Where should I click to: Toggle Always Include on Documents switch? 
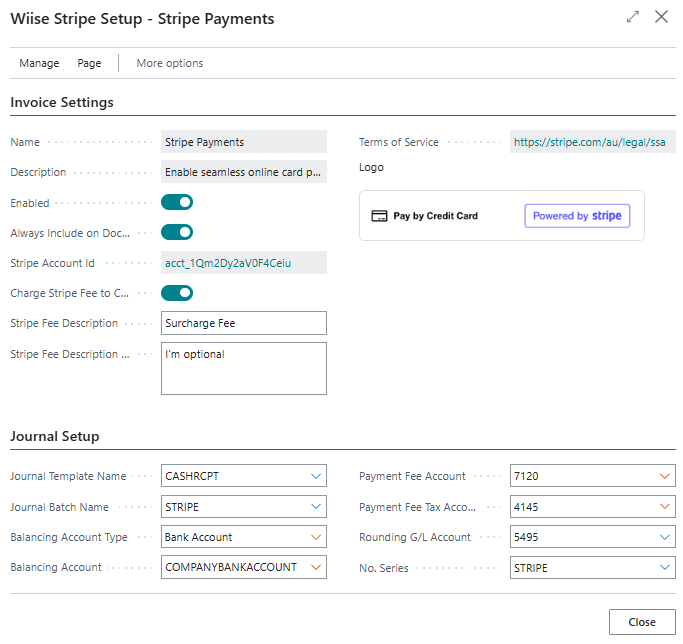177,232
